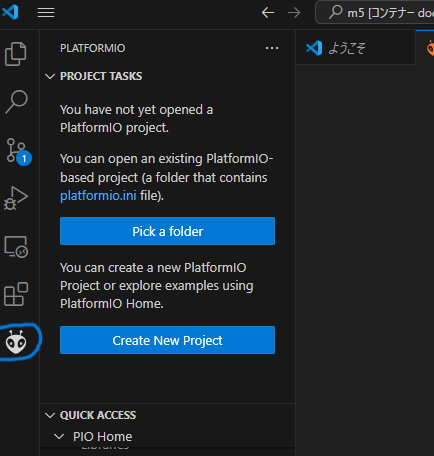This screenshot has width=434, height=456.
Task: Collapse the PIO Home tree item
Action: click(x=59, y=436)
